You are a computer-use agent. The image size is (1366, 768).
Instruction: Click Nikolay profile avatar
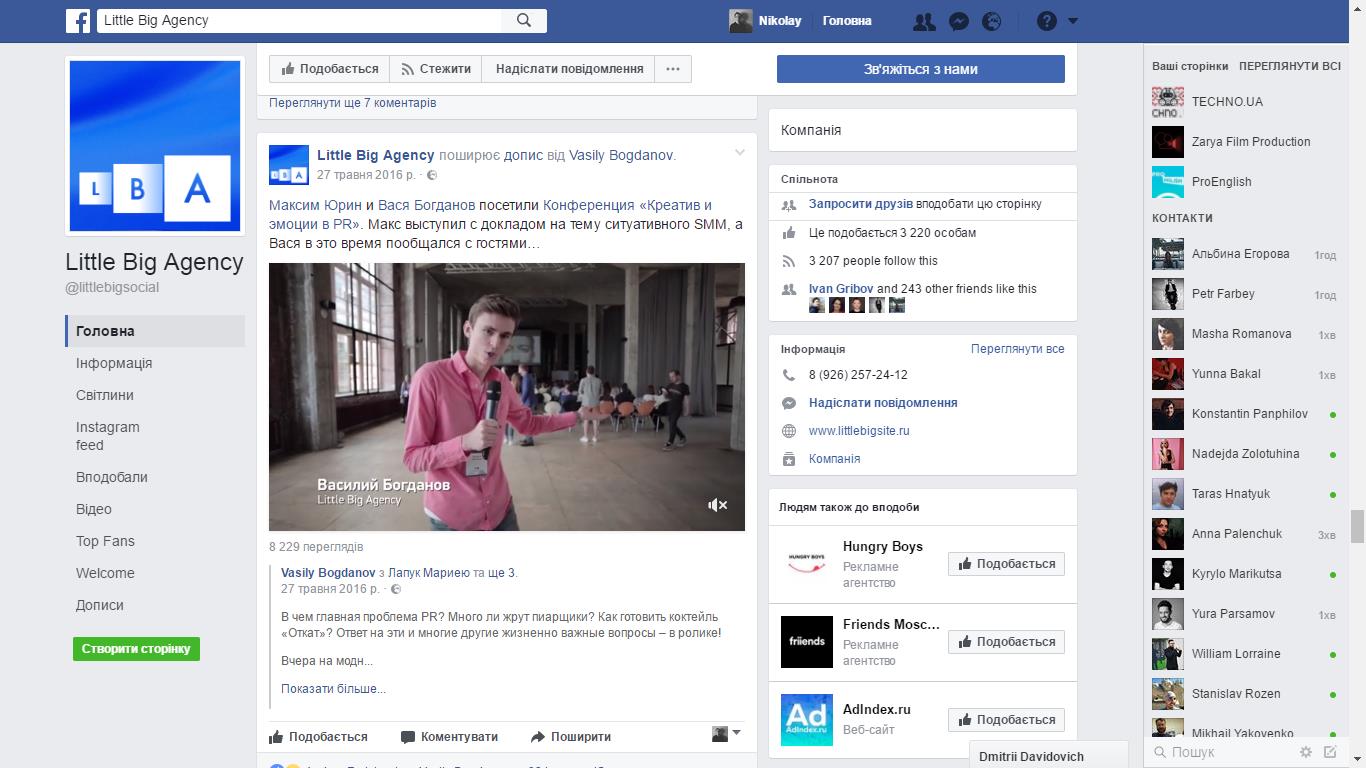coord(740,21)
